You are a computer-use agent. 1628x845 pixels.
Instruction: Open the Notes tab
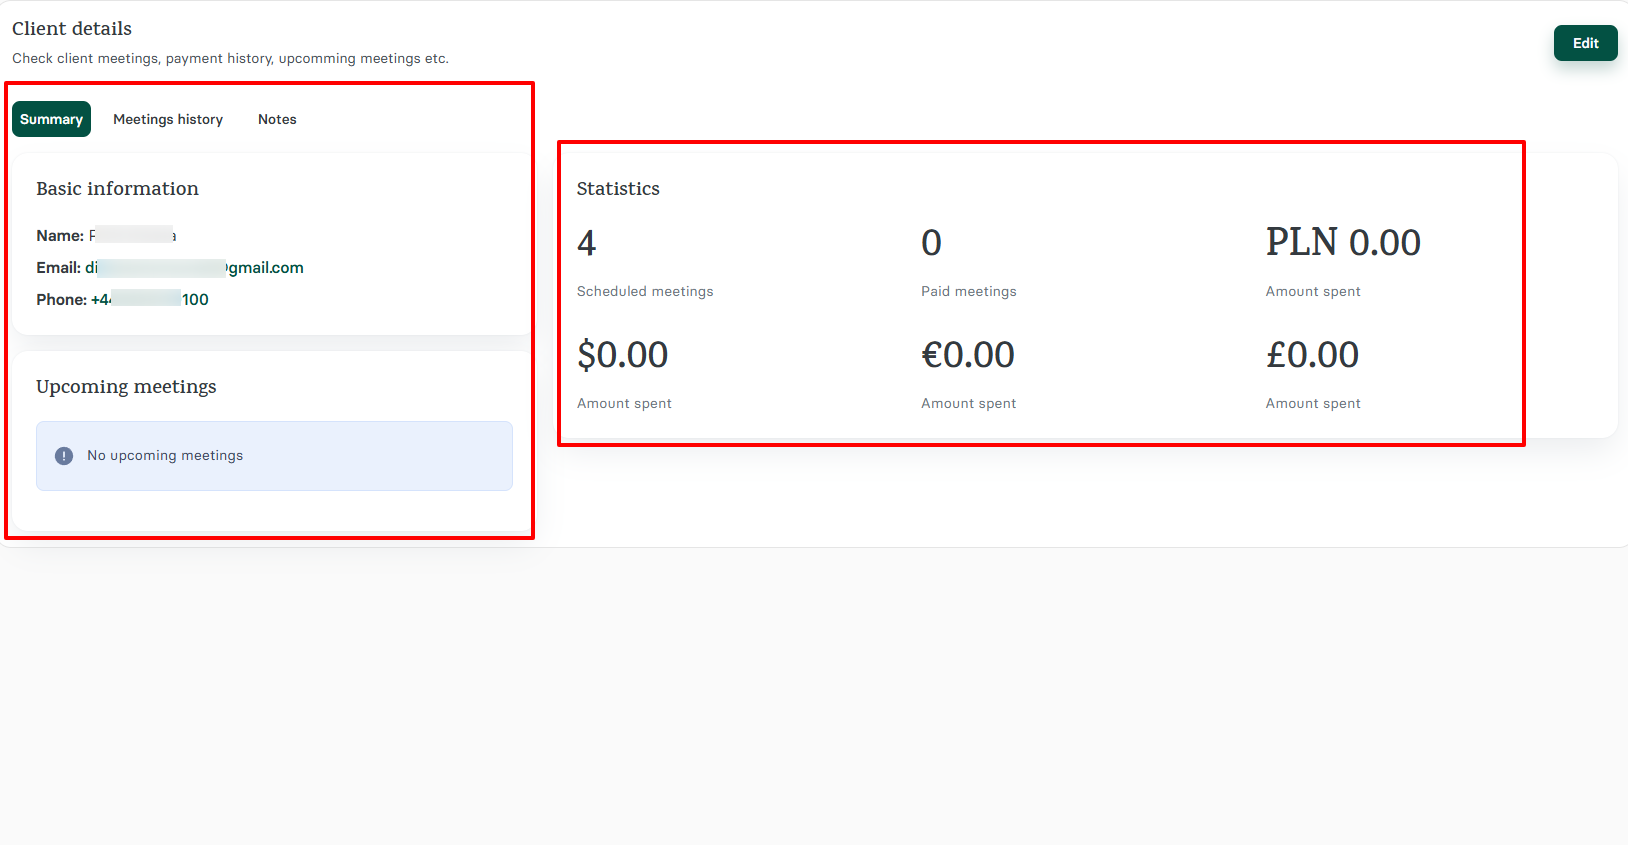[x=277, y=119]
